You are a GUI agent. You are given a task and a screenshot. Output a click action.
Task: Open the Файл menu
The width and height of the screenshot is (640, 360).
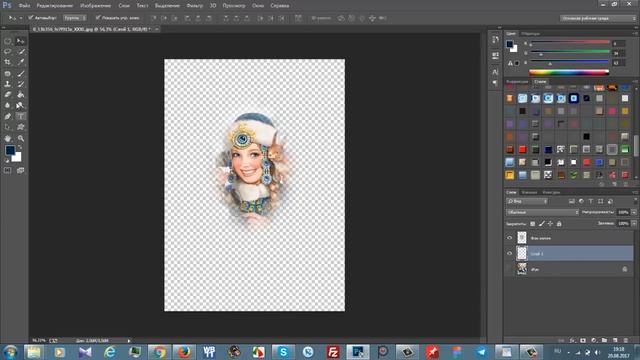coord(24,6)
